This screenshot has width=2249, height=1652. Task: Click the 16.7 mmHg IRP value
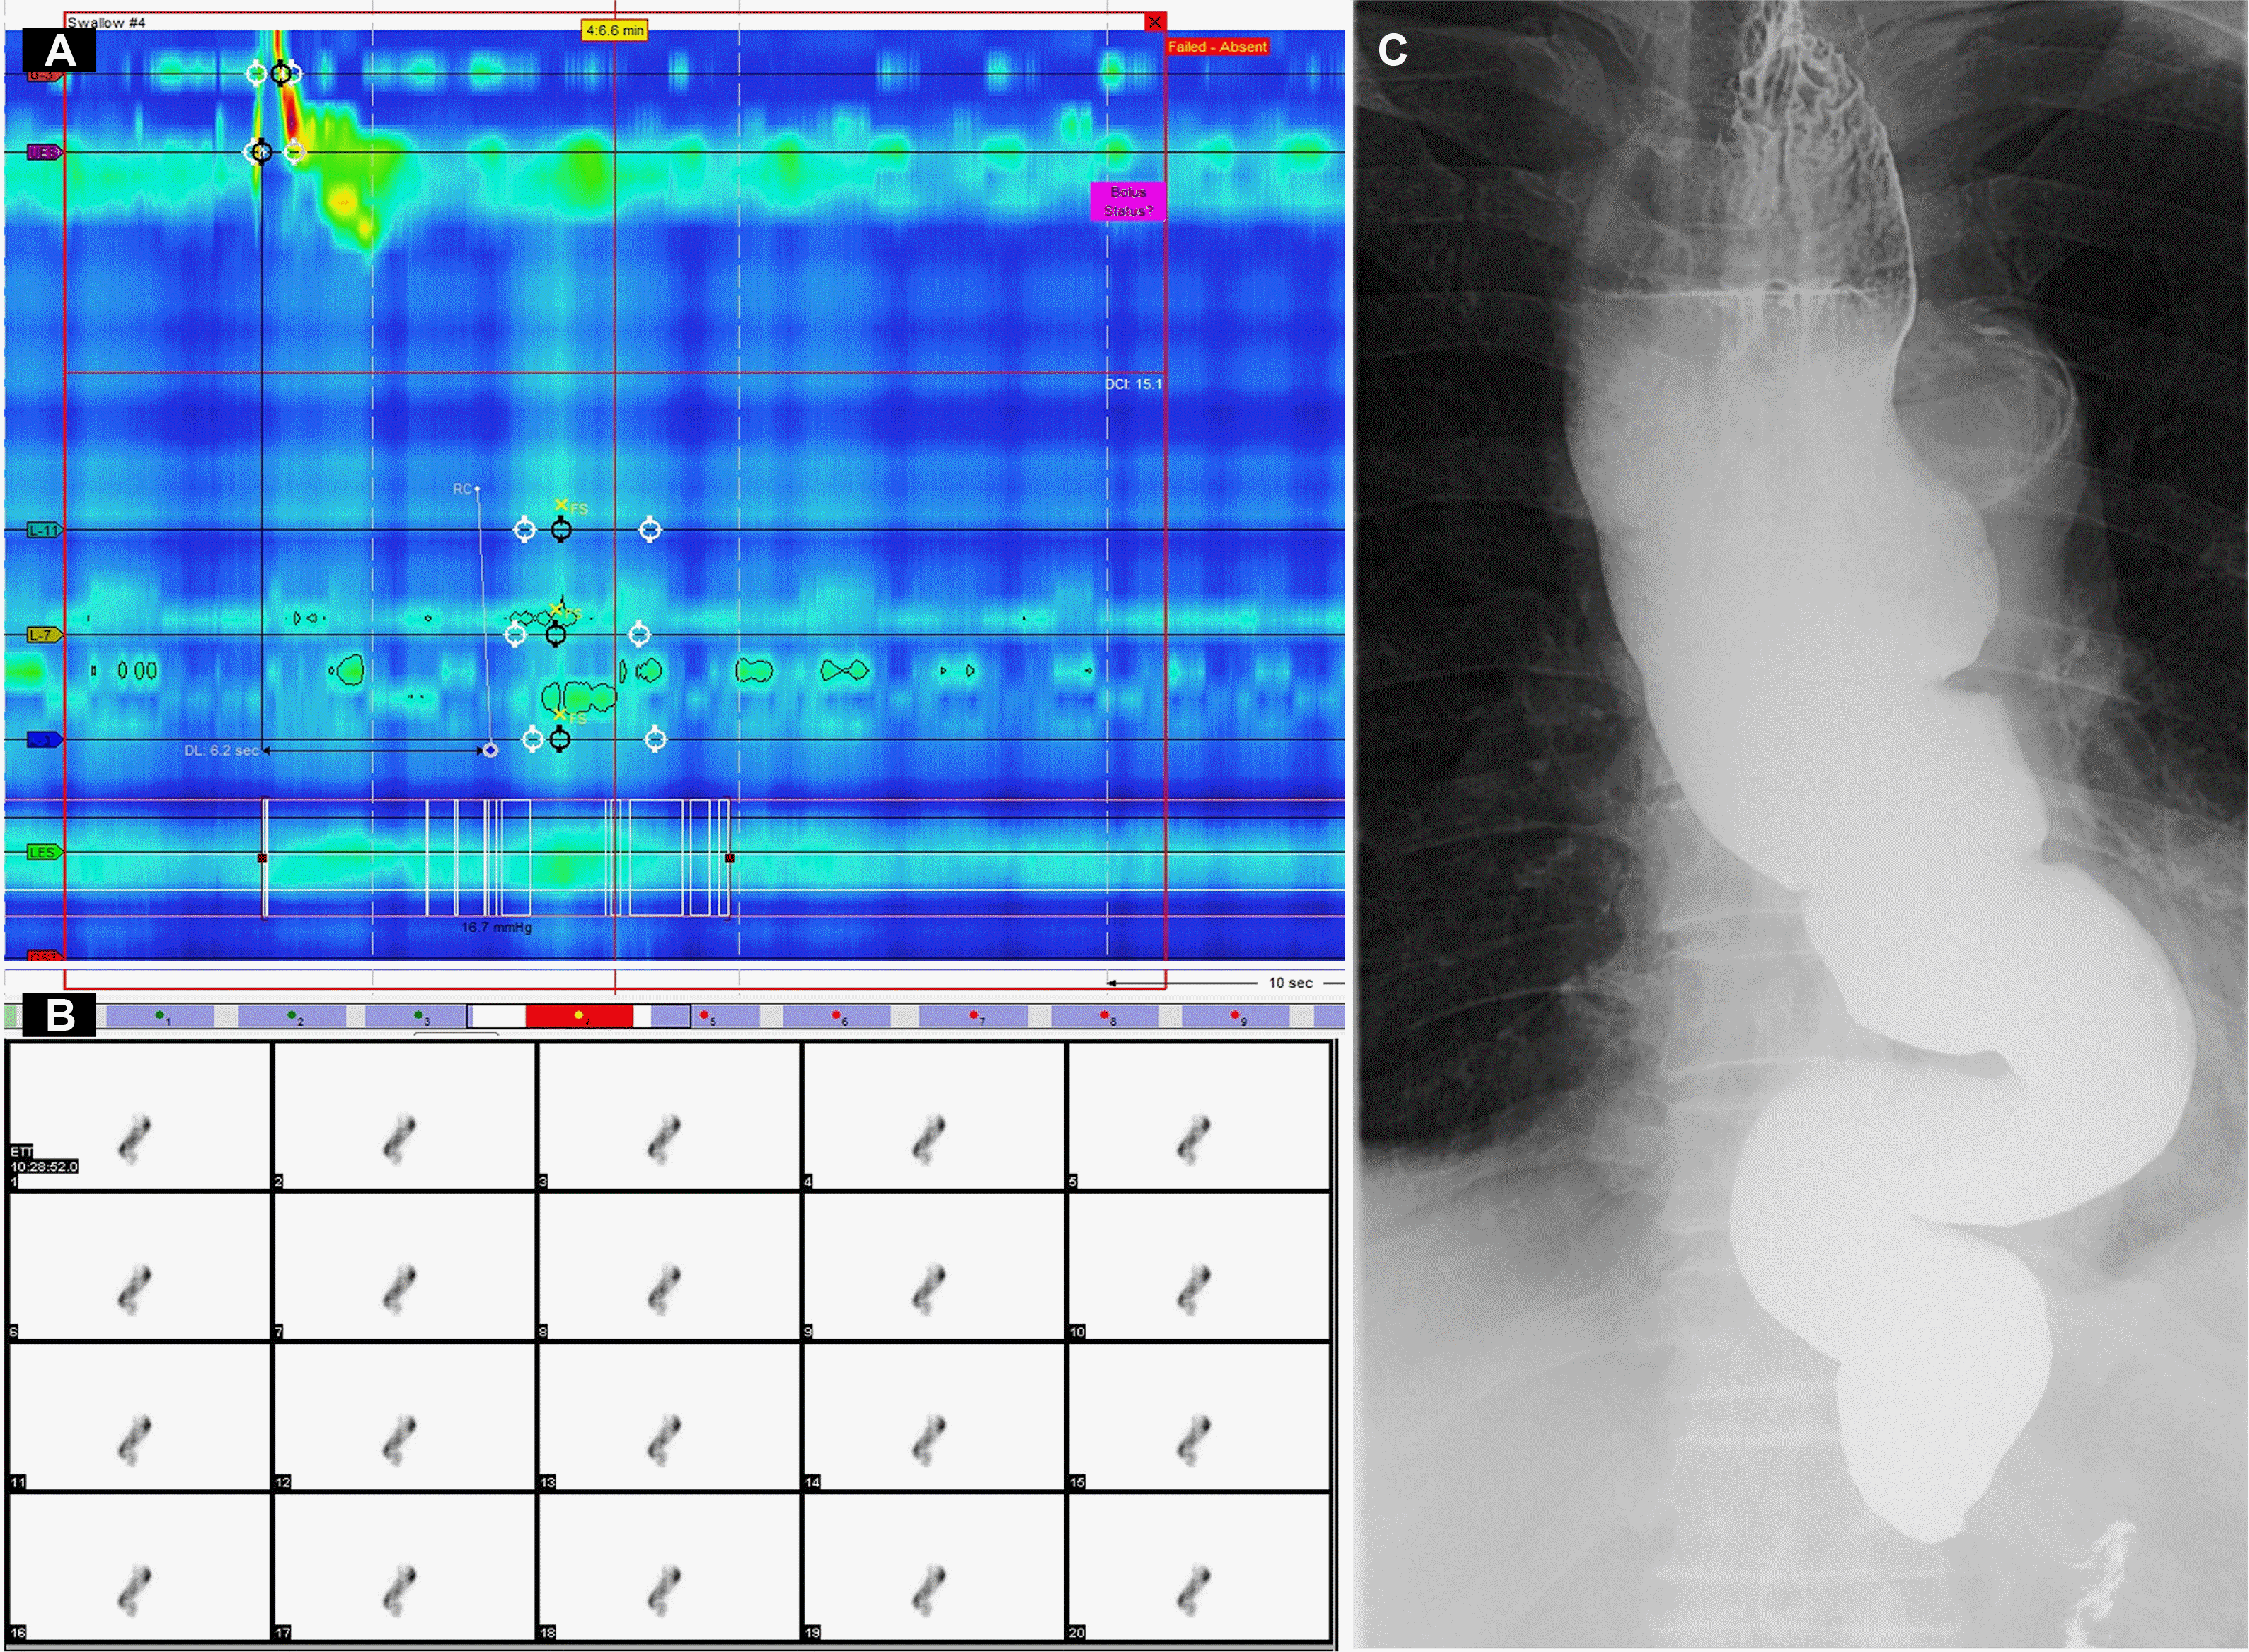point(496,927)
